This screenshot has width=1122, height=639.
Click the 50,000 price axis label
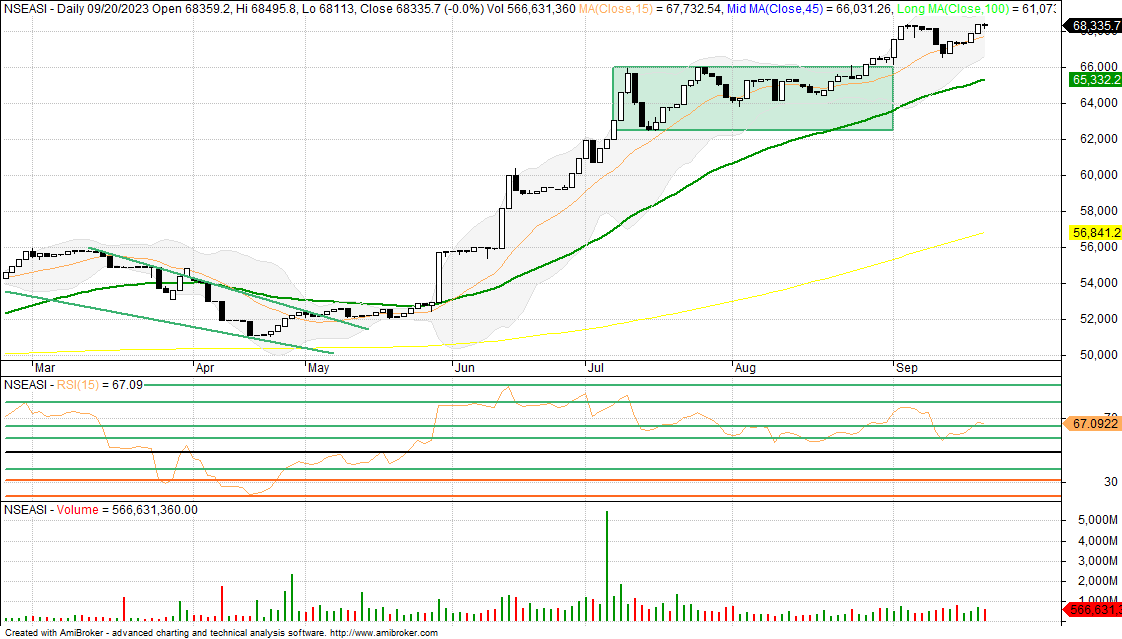pos(1097,355)
